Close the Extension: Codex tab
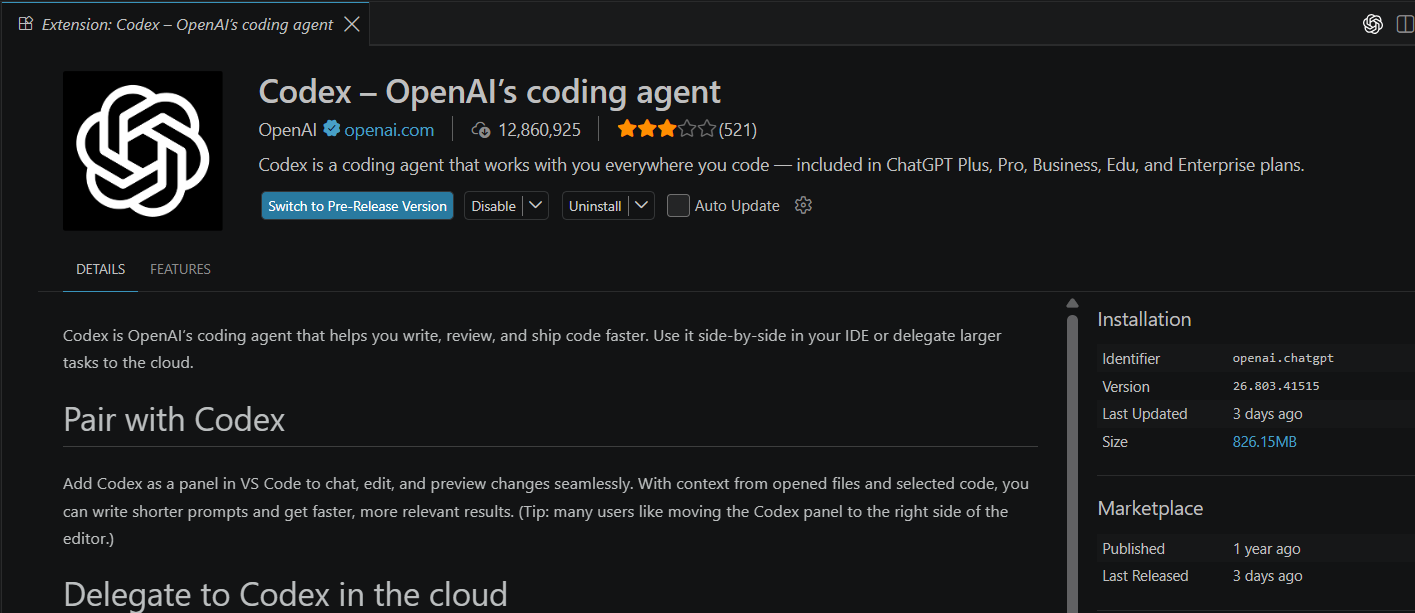 [x=351, y=24]
